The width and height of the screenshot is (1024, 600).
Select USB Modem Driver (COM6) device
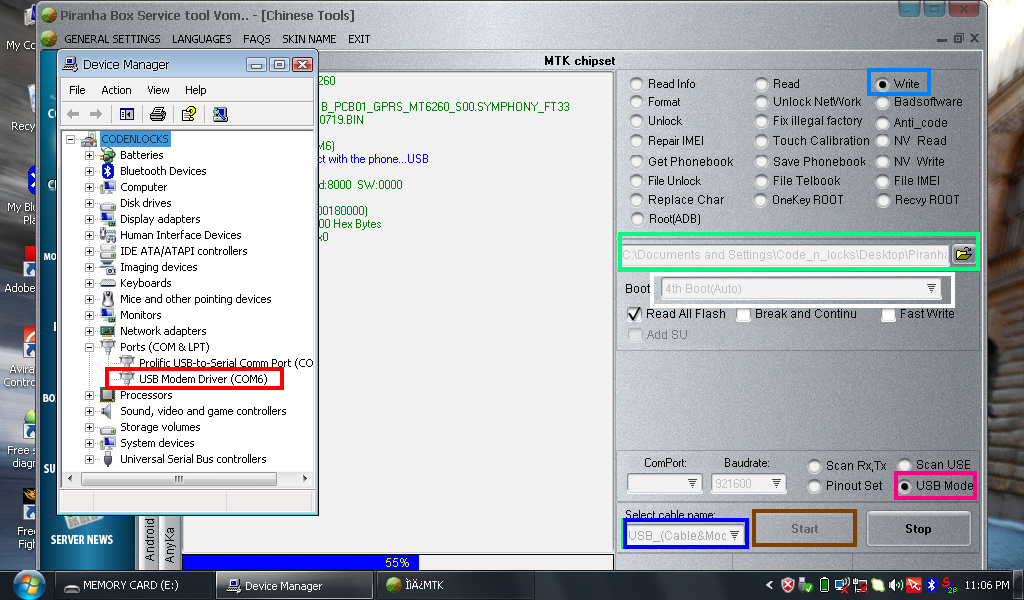200,379
